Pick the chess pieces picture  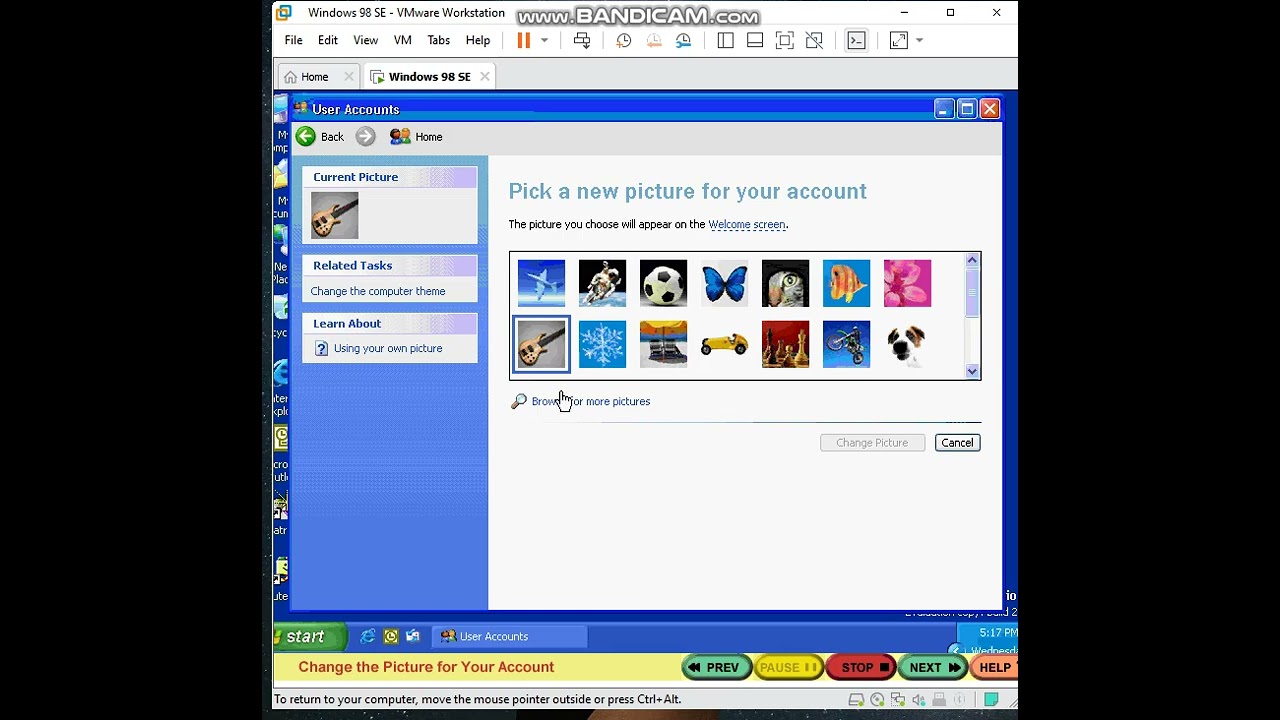785,344
